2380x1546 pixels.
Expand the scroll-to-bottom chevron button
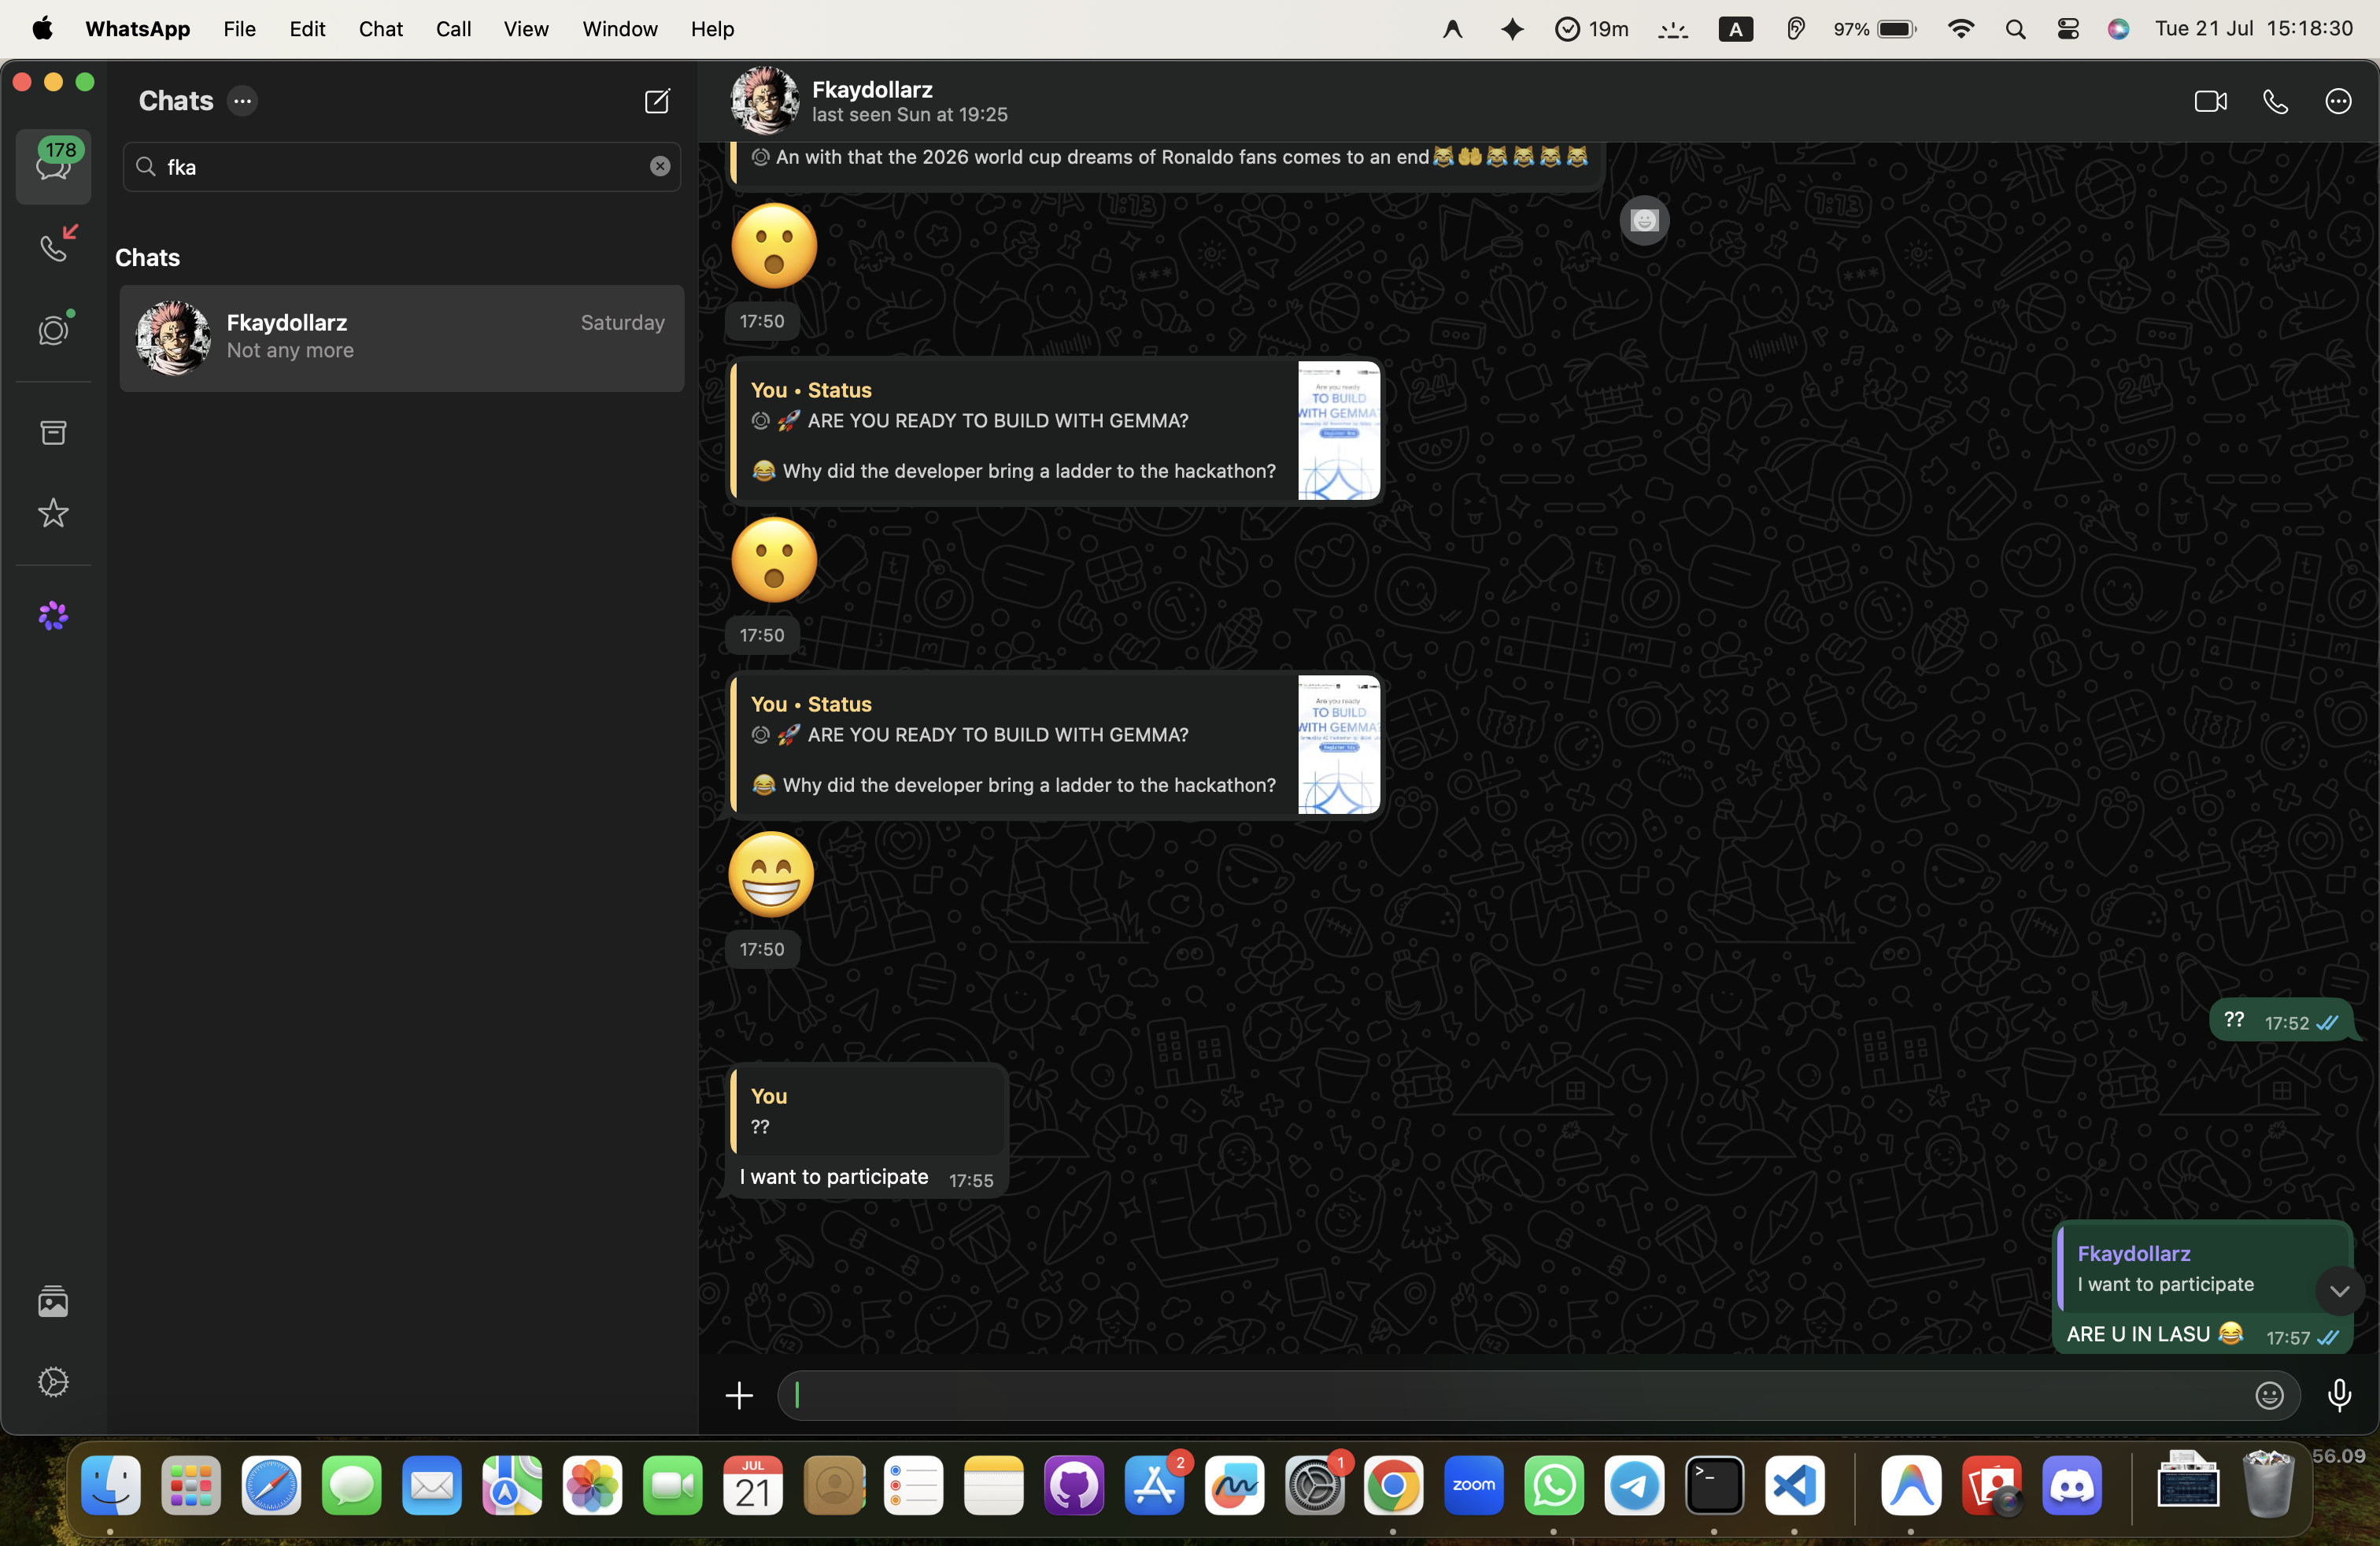point(2339,1291)
